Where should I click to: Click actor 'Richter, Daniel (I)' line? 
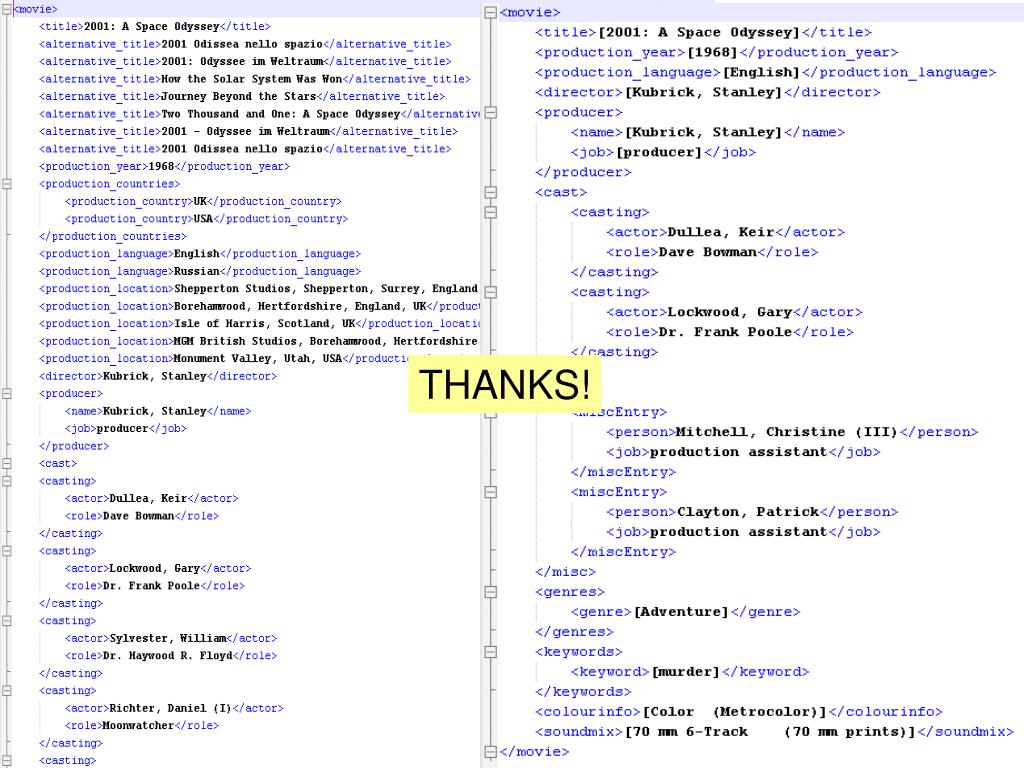coord(174,708)
